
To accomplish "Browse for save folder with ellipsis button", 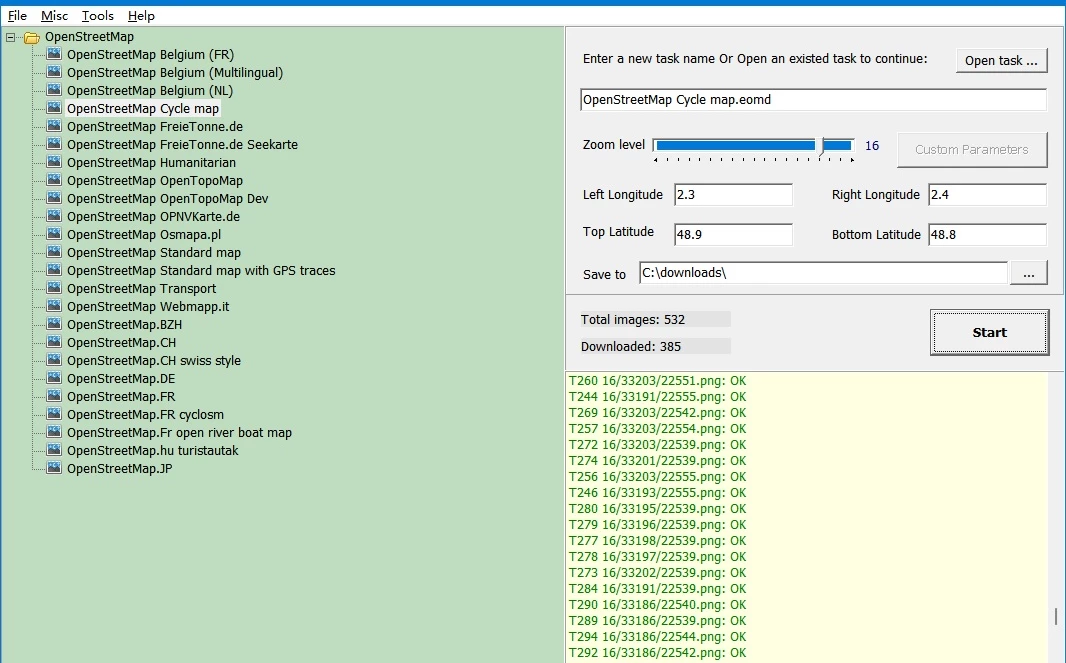I will [1029, 273].
